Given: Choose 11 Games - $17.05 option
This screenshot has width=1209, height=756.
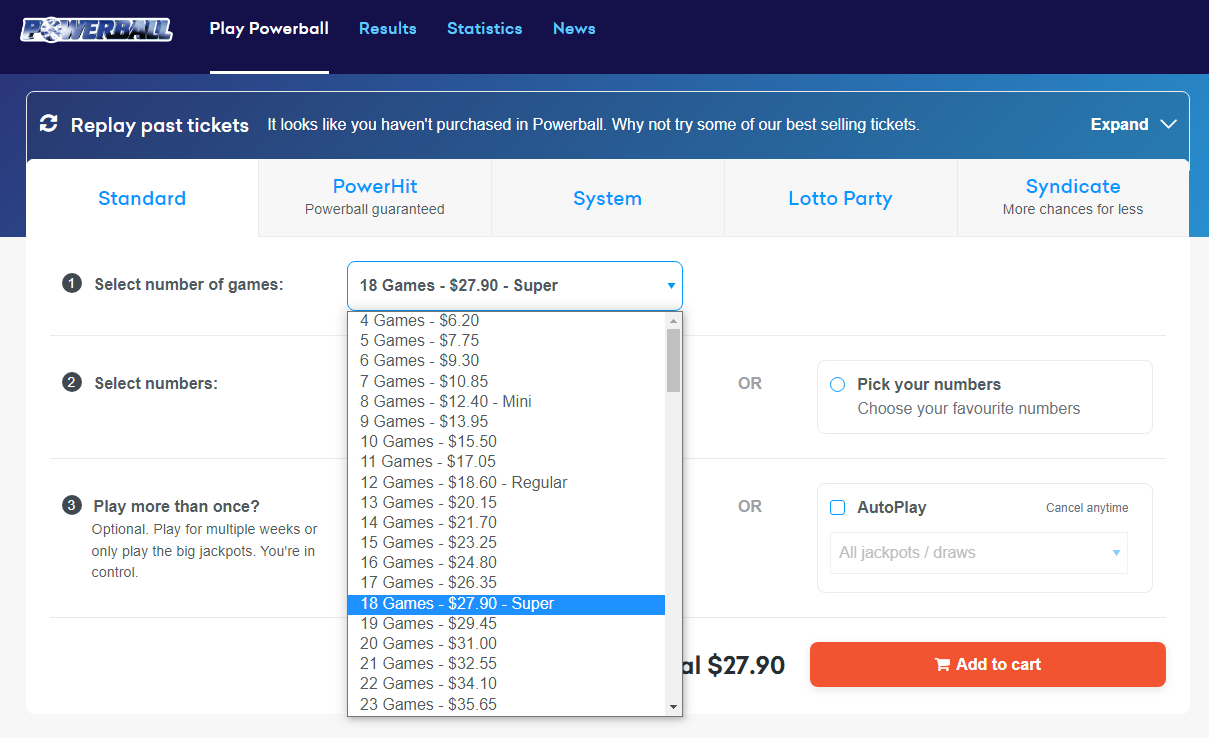Looking at the screenshot, I should tap(506, 462).
